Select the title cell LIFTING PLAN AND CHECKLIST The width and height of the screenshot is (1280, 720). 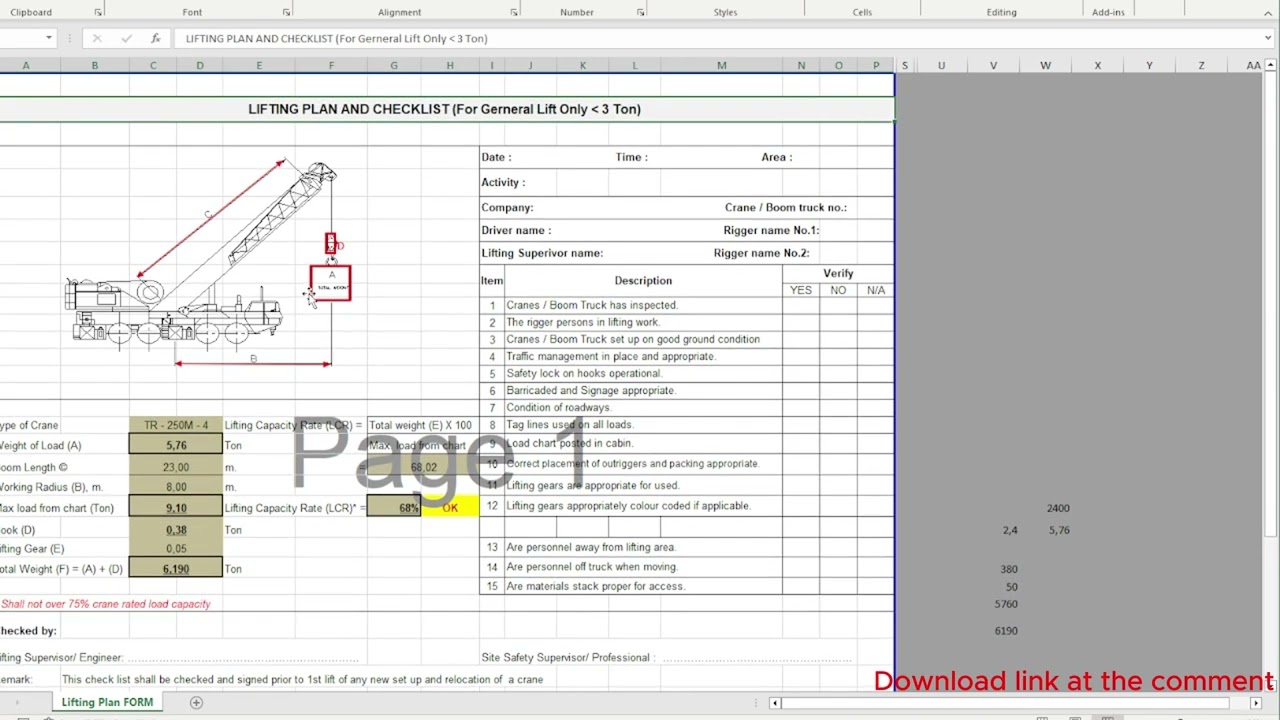445,109
